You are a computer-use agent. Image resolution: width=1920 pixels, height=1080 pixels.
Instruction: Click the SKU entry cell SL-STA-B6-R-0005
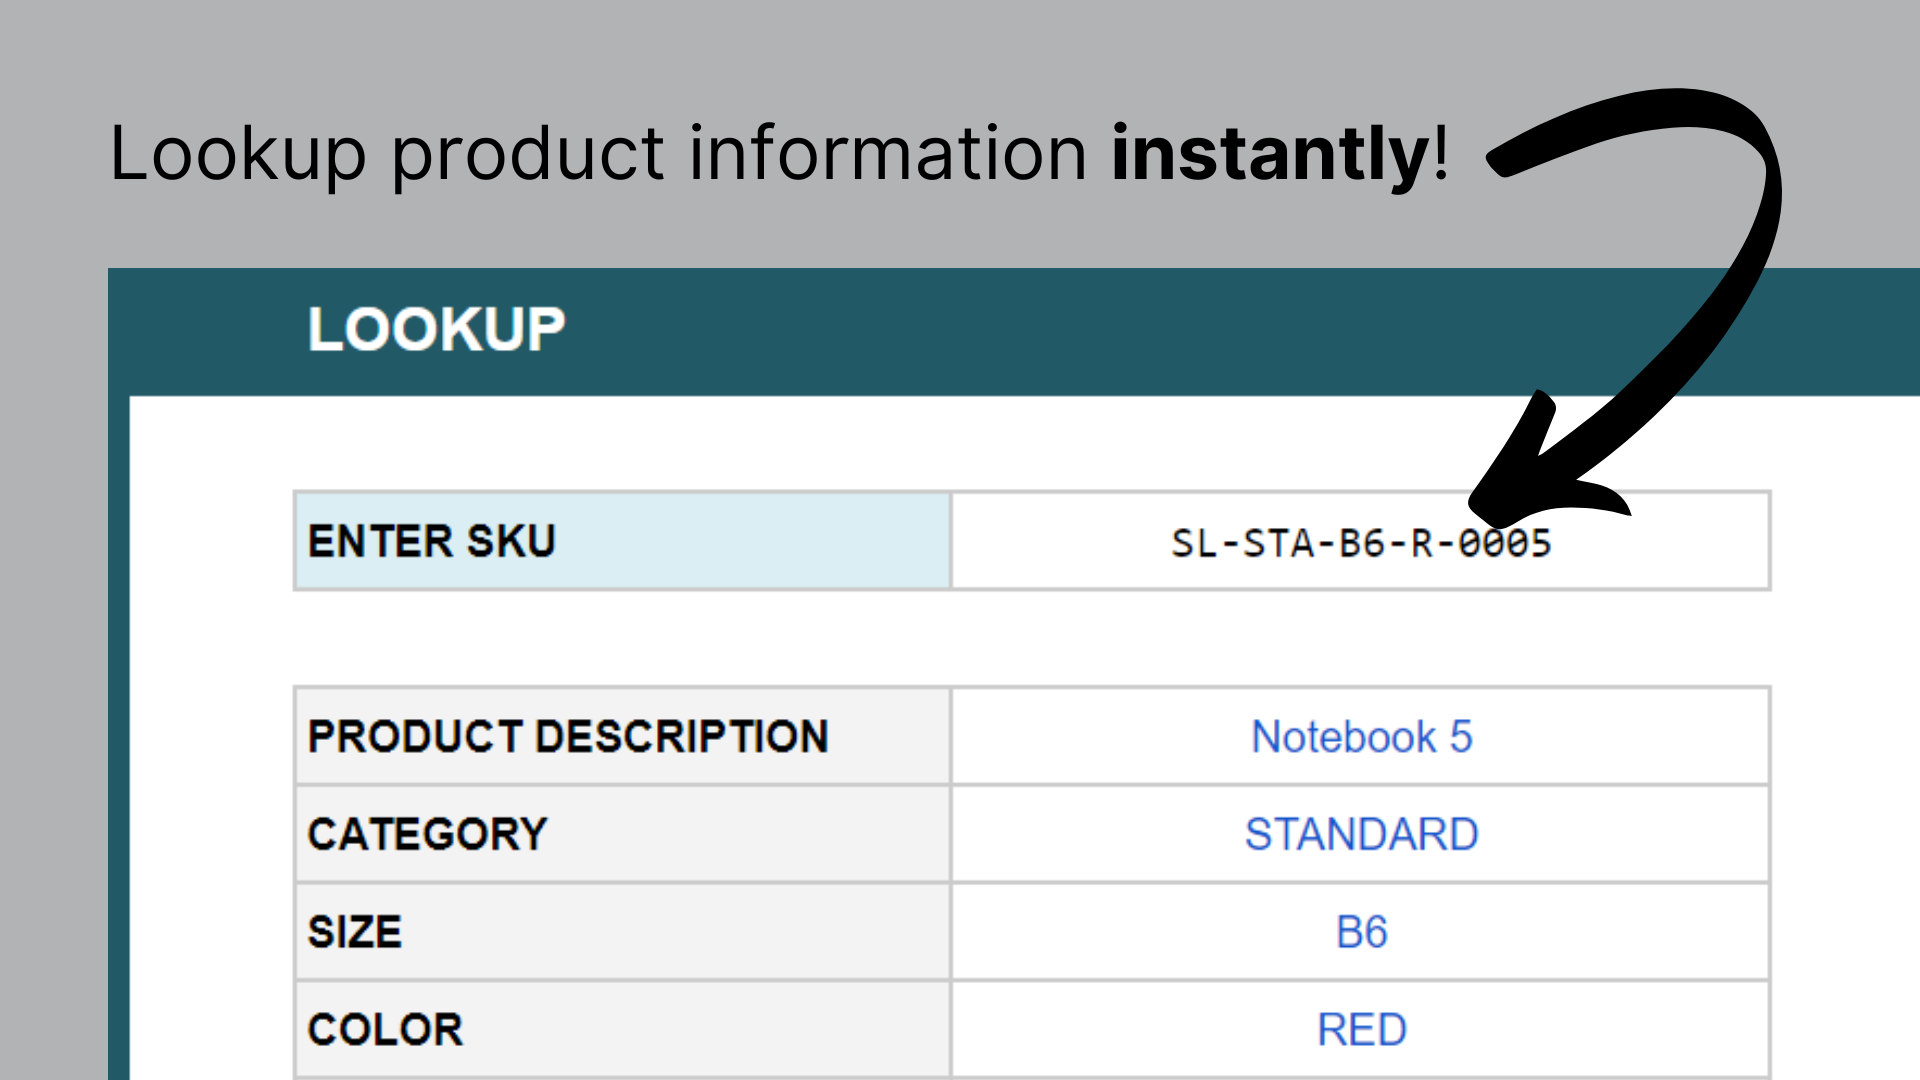[x=1360, y=543]
